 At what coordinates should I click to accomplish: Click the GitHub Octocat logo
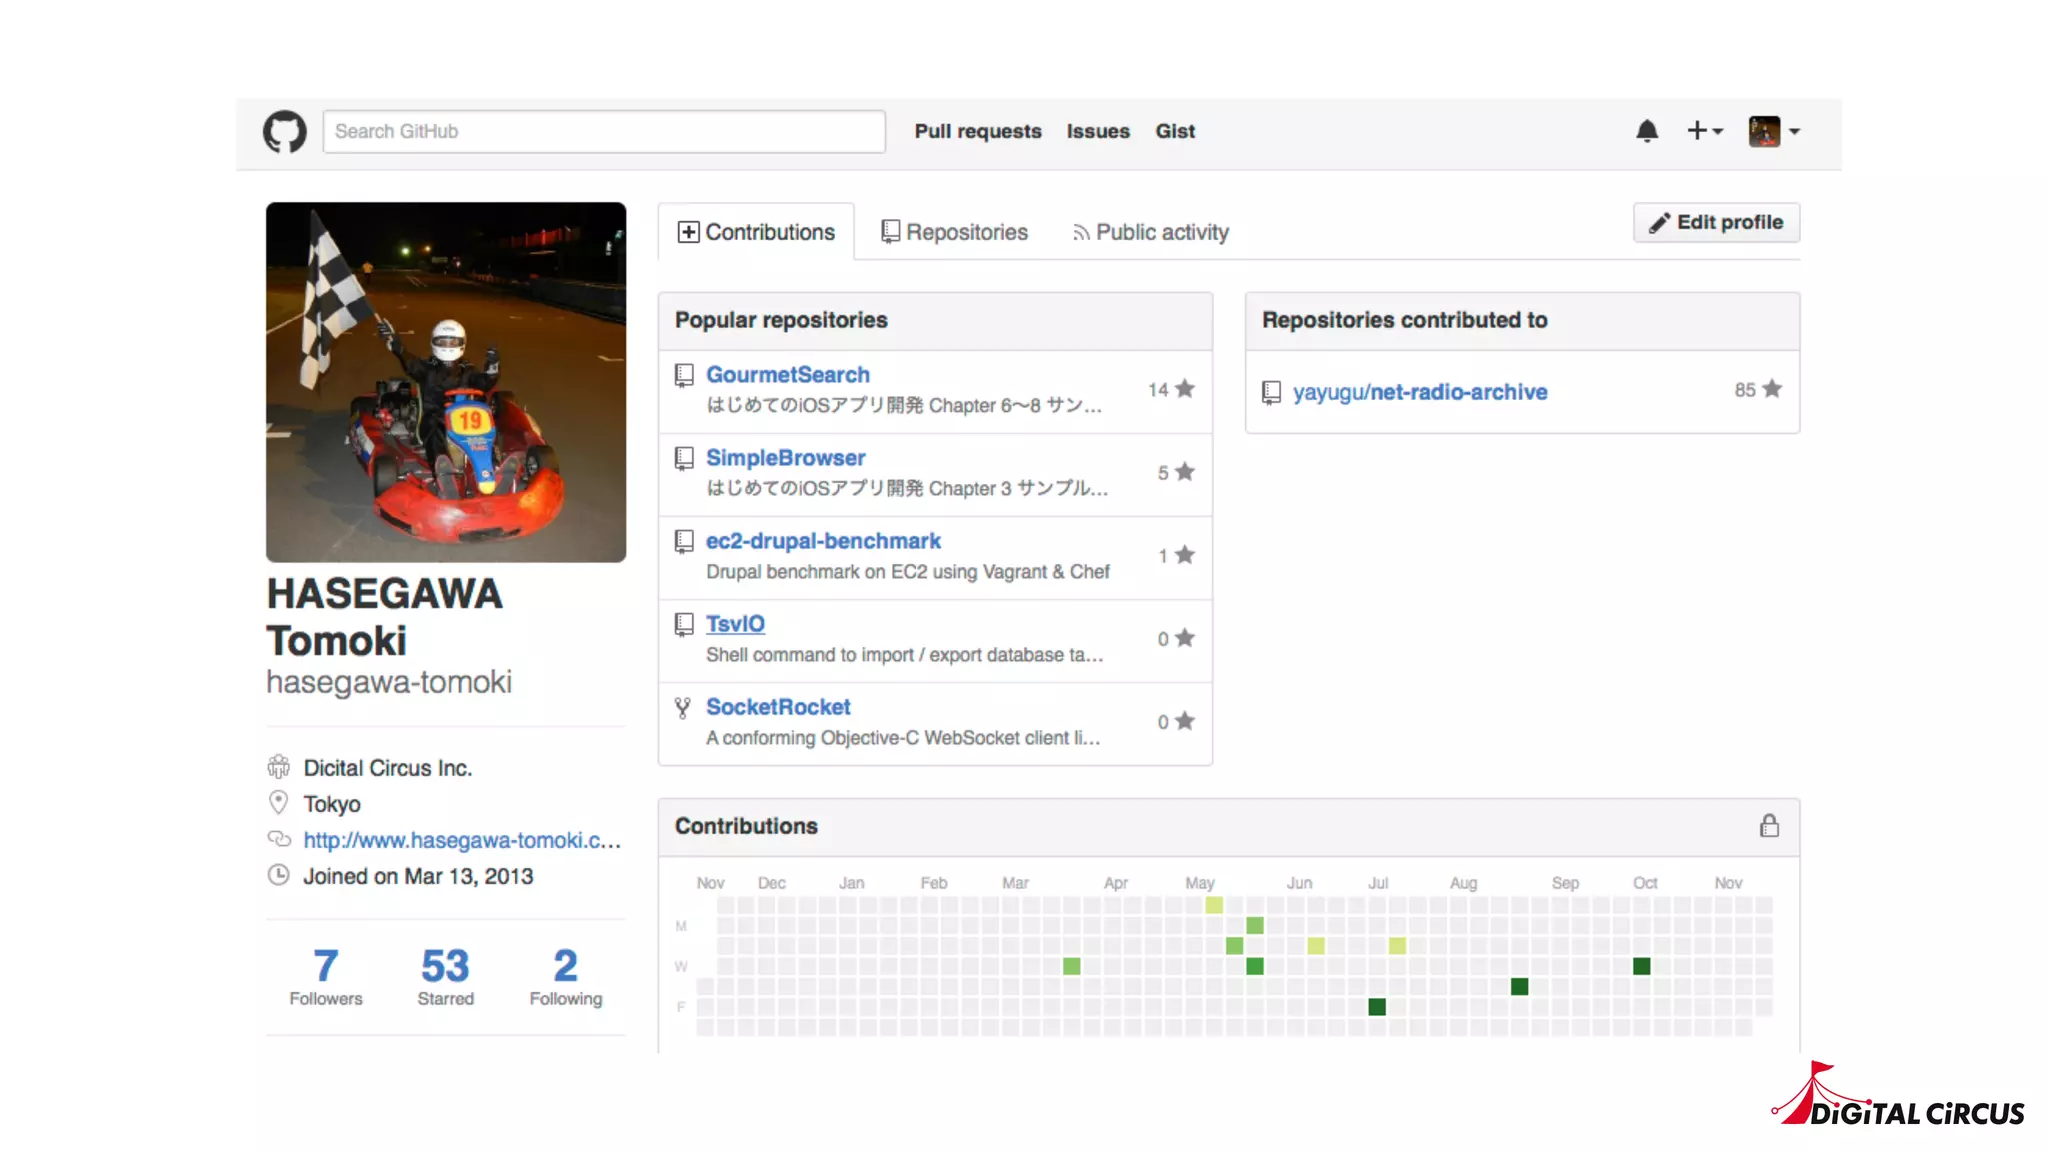pyautogui.click(x=284, y=131)
